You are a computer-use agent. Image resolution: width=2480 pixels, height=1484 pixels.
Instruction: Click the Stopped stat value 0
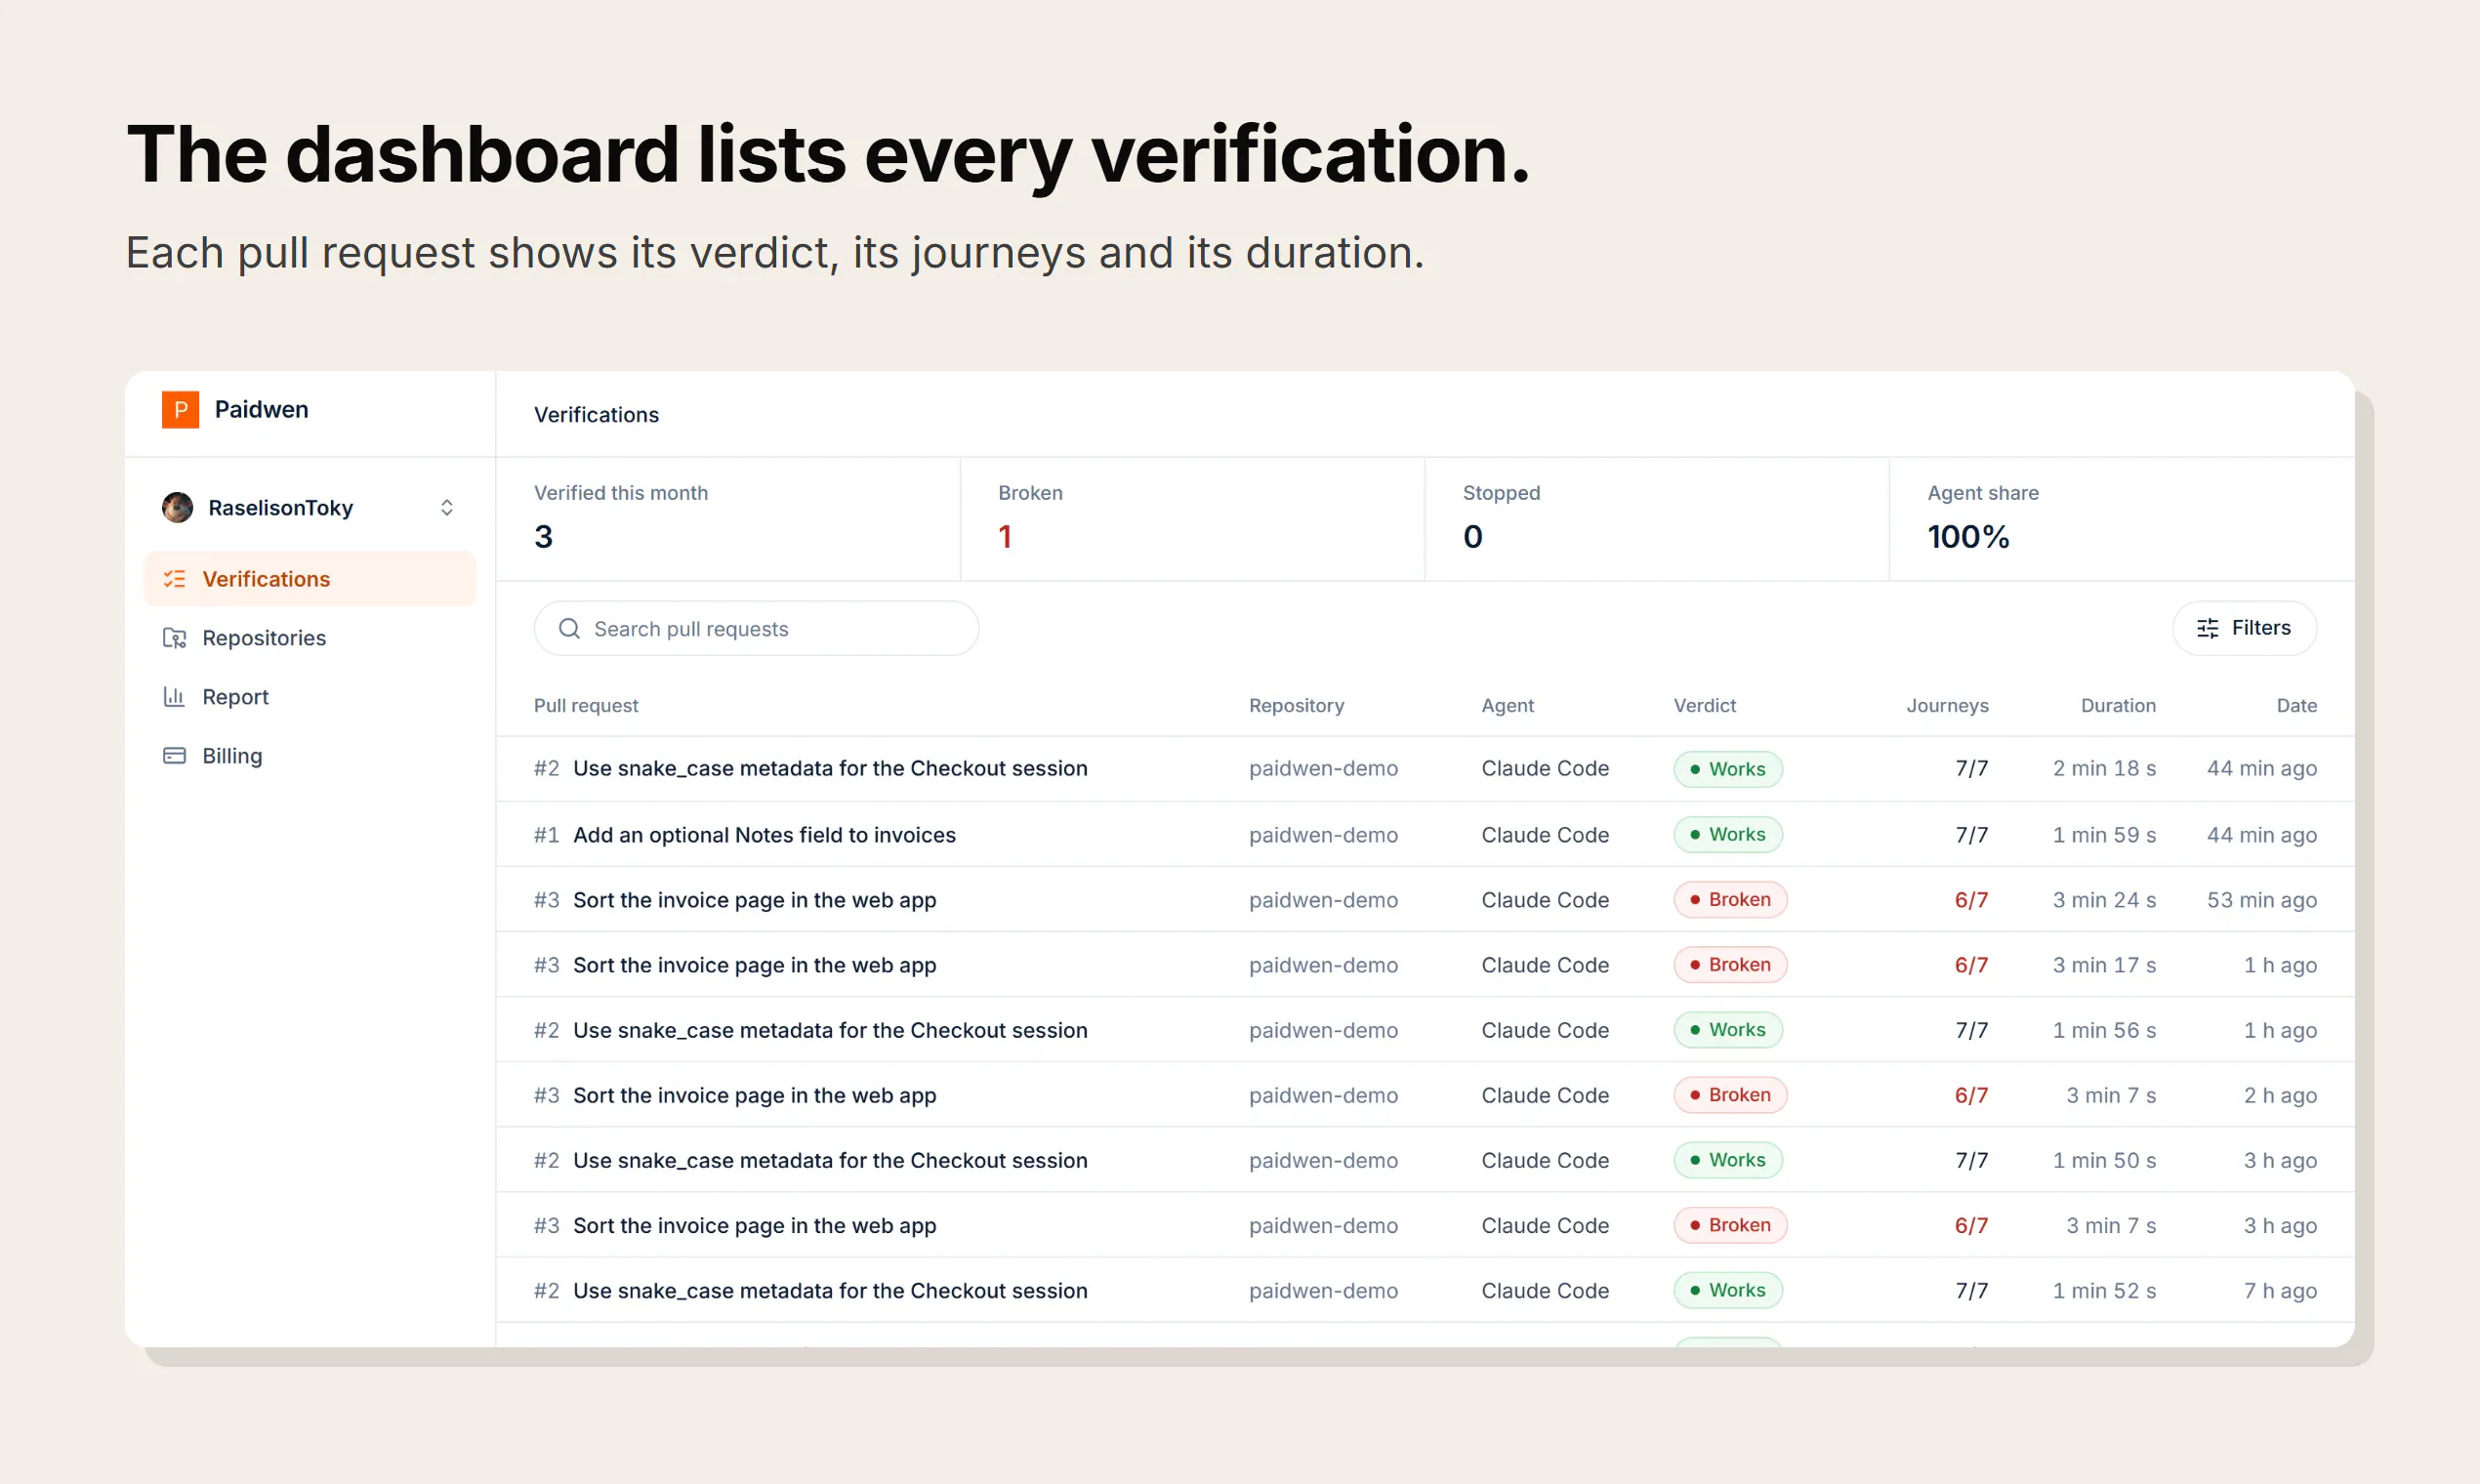click(1473, 537)
